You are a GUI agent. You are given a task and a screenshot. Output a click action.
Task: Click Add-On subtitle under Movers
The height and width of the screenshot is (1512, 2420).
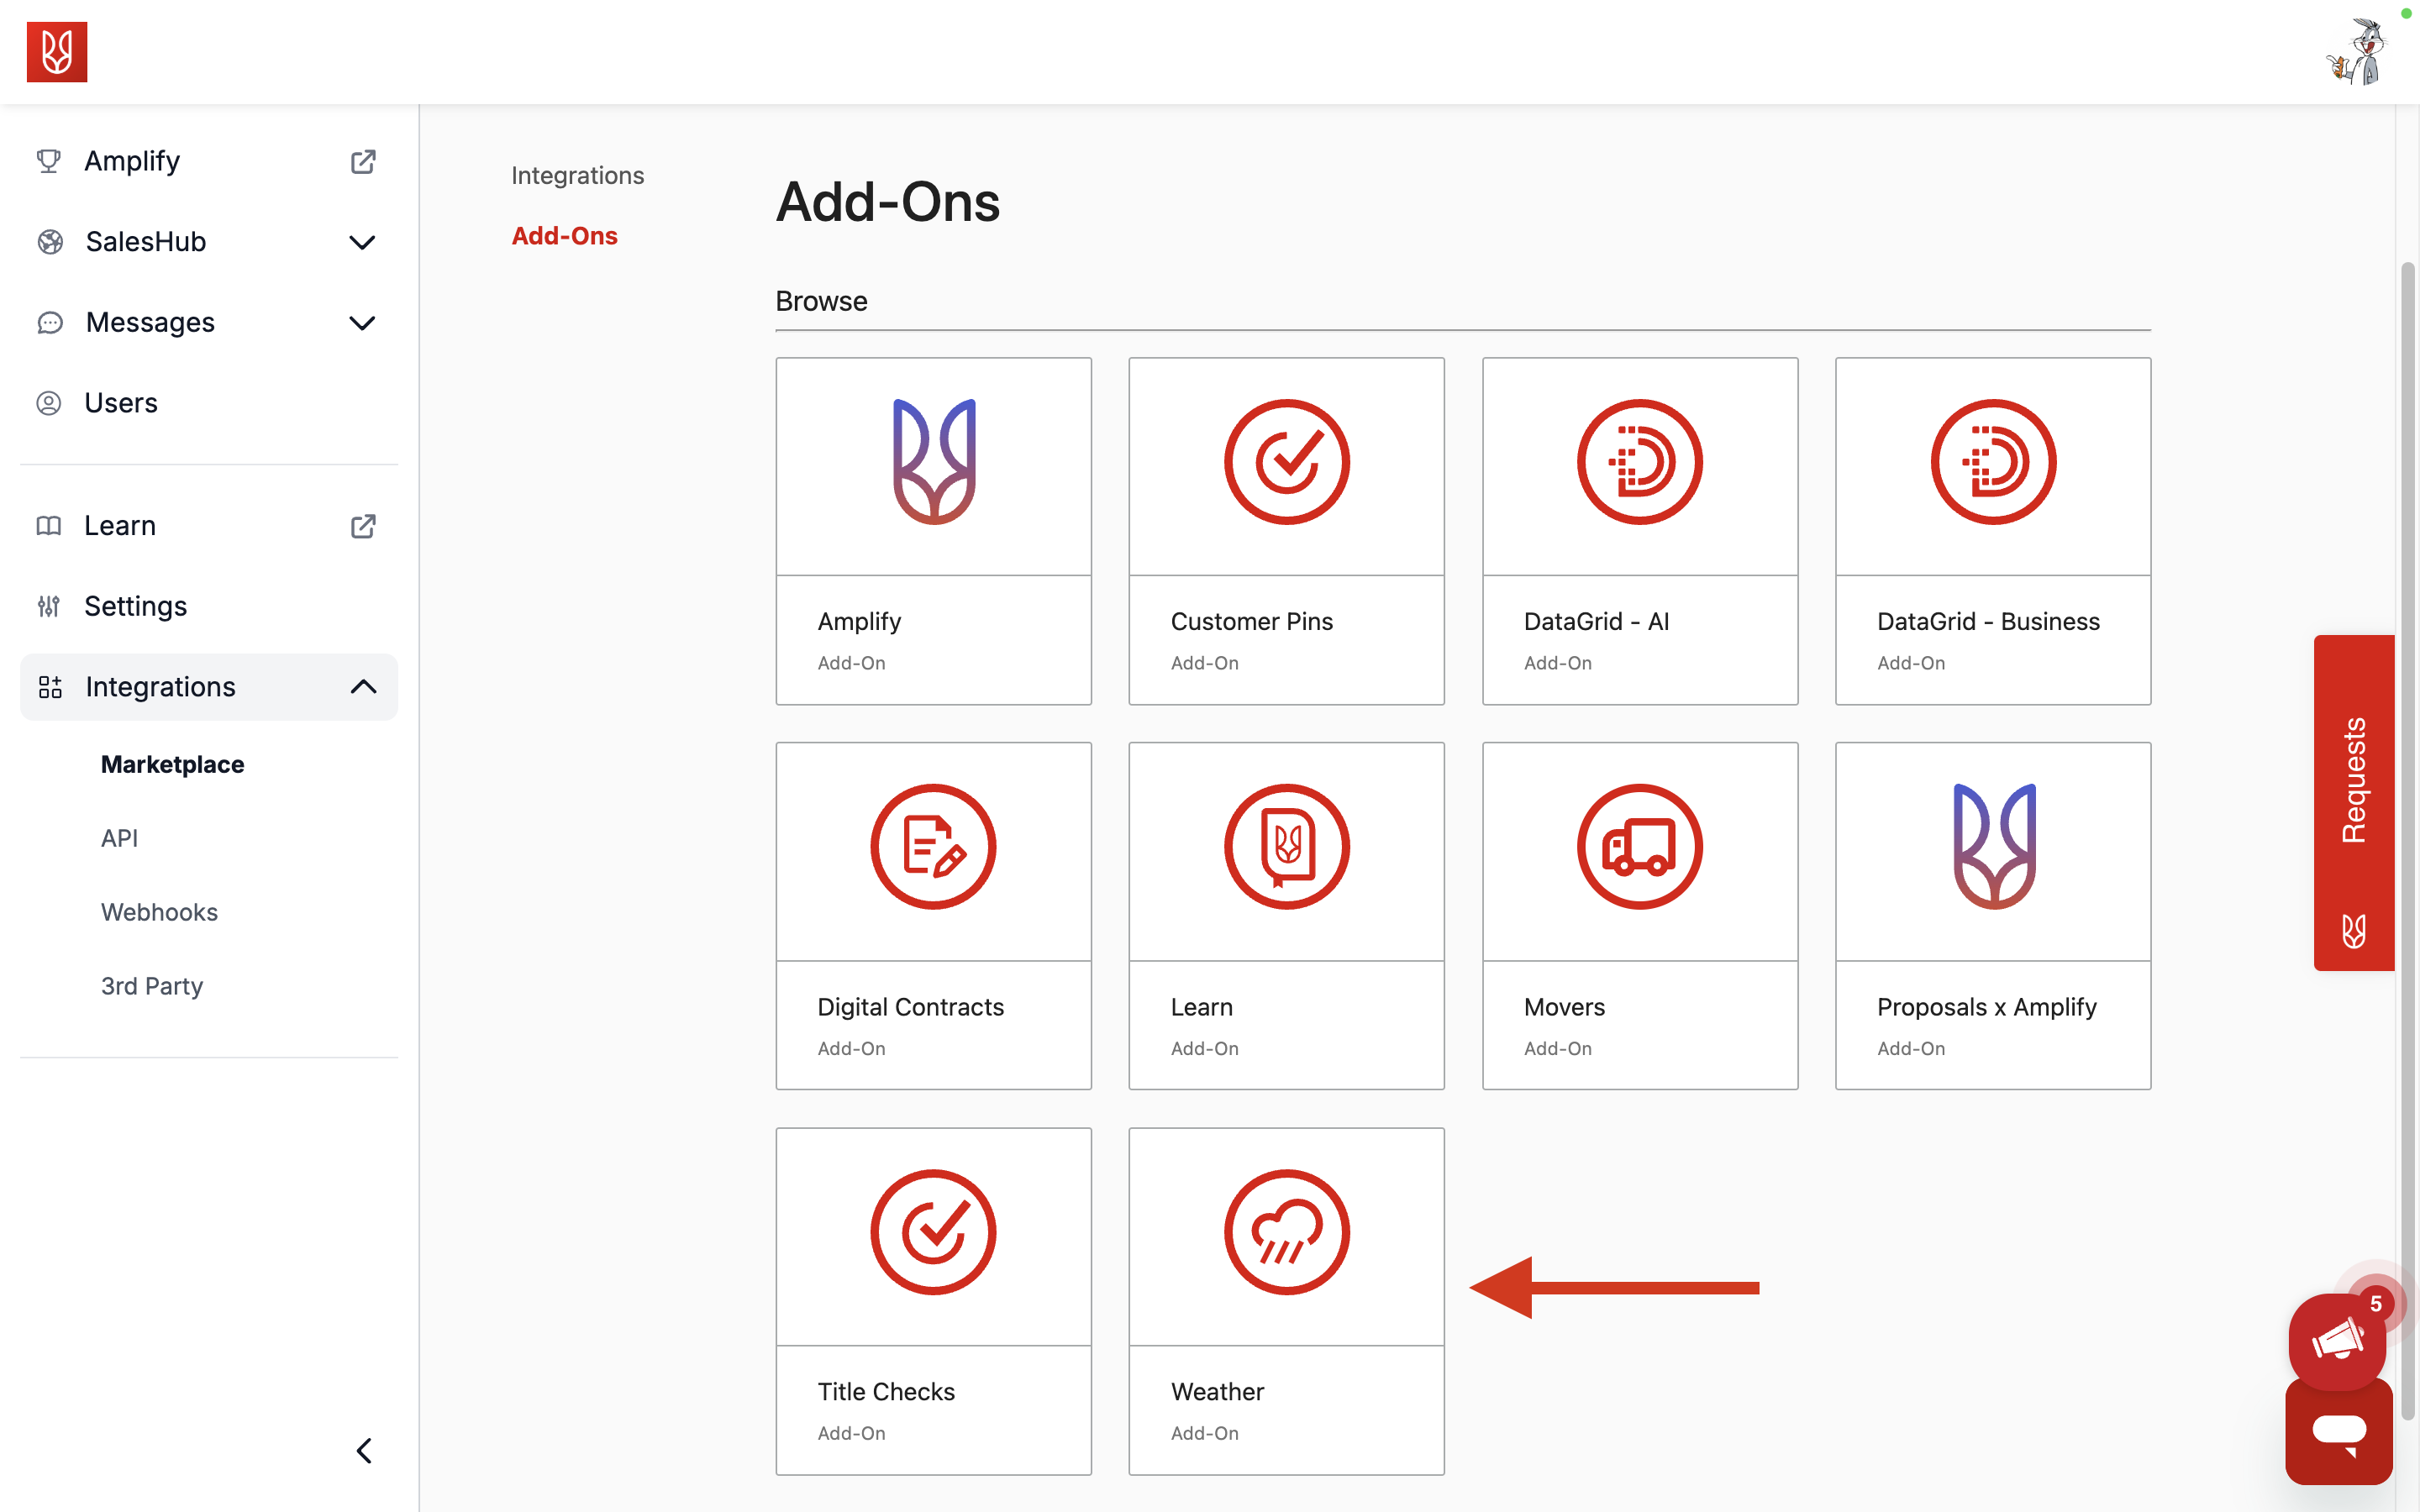pos(1557,1048)
